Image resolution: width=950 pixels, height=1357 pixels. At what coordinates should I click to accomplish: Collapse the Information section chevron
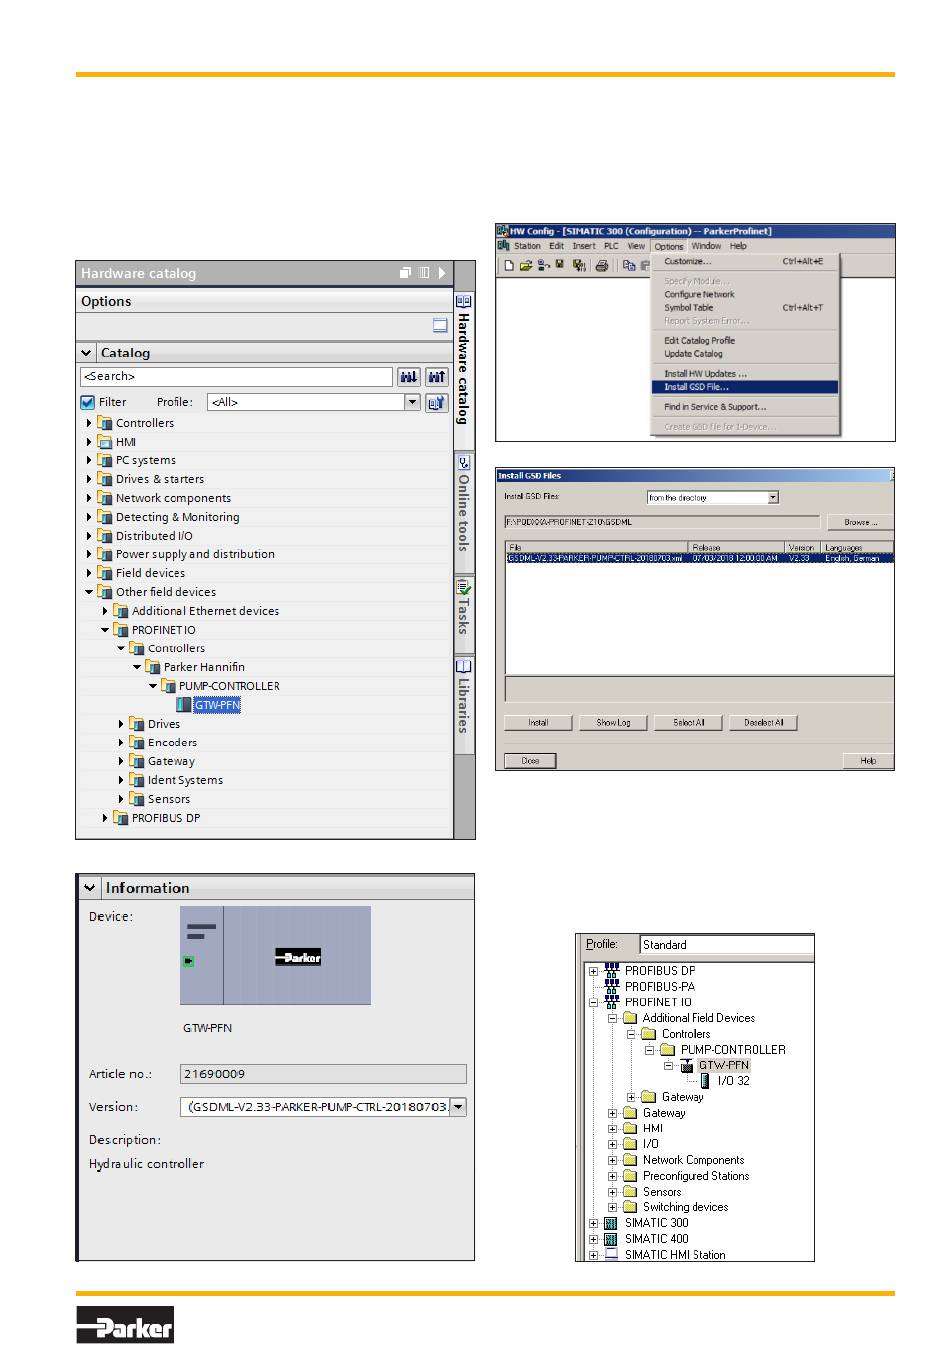point(89,888)
